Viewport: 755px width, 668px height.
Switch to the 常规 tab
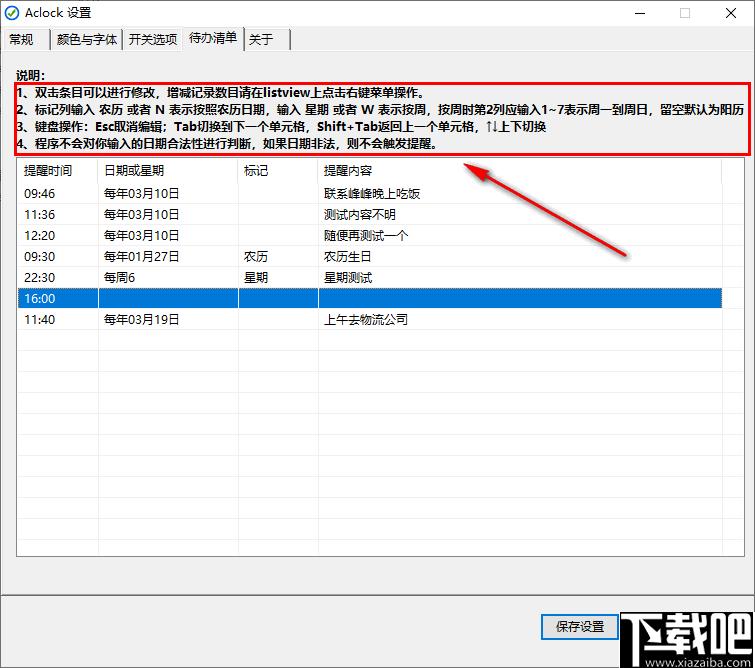22,39
